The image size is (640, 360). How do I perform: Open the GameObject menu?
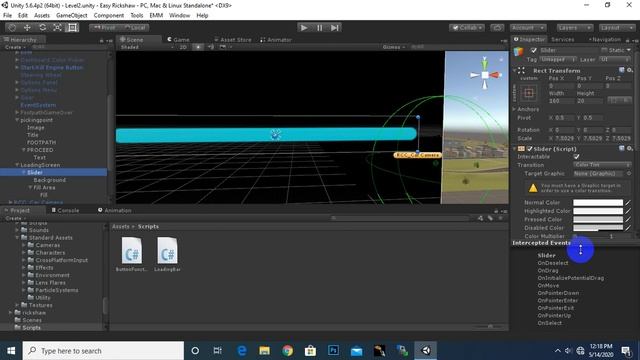tap(72, 16)
